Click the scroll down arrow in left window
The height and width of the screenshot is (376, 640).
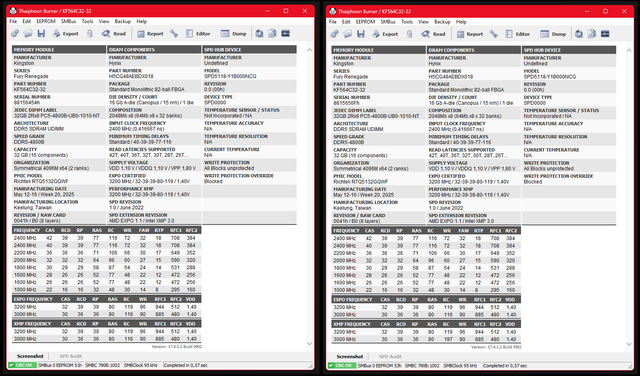coord(309,343)
